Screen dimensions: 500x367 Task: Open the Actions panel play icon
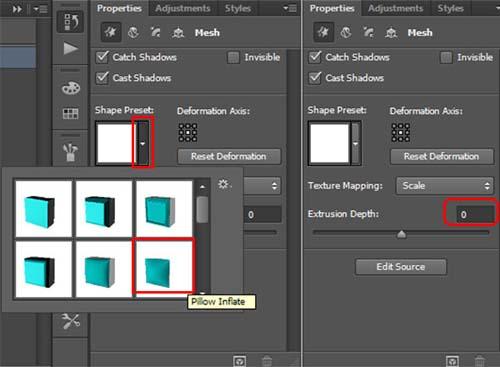pos(71,49)
